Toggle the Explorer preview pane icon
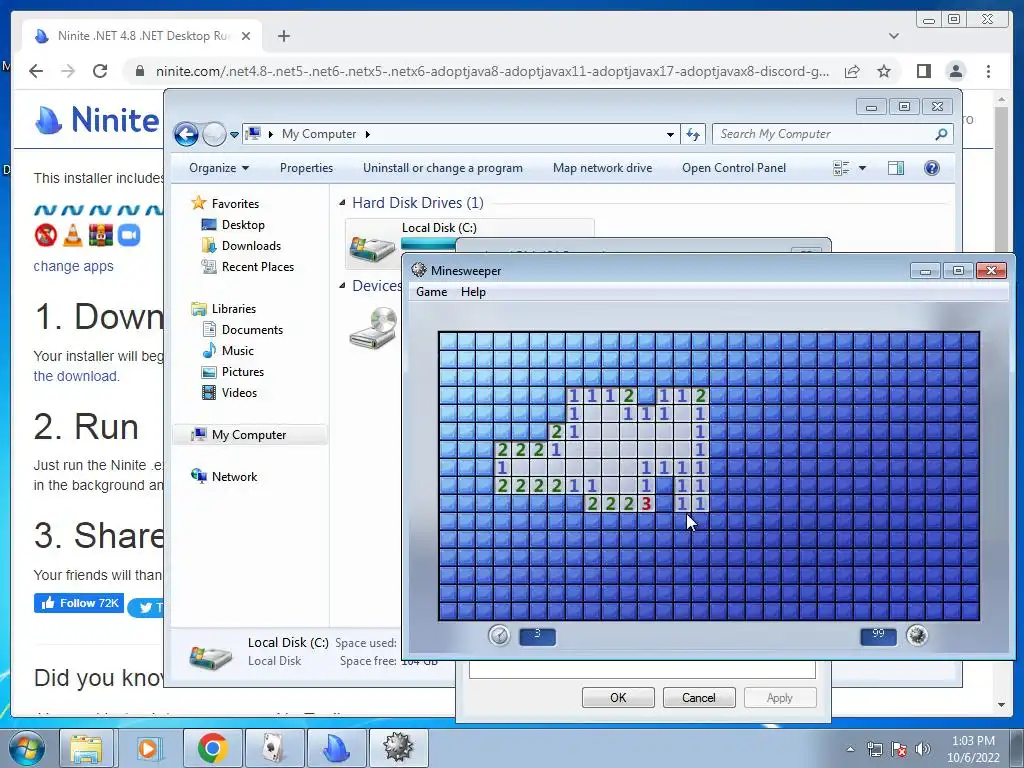Viewport: 1024px width, 768px height. 896,168
